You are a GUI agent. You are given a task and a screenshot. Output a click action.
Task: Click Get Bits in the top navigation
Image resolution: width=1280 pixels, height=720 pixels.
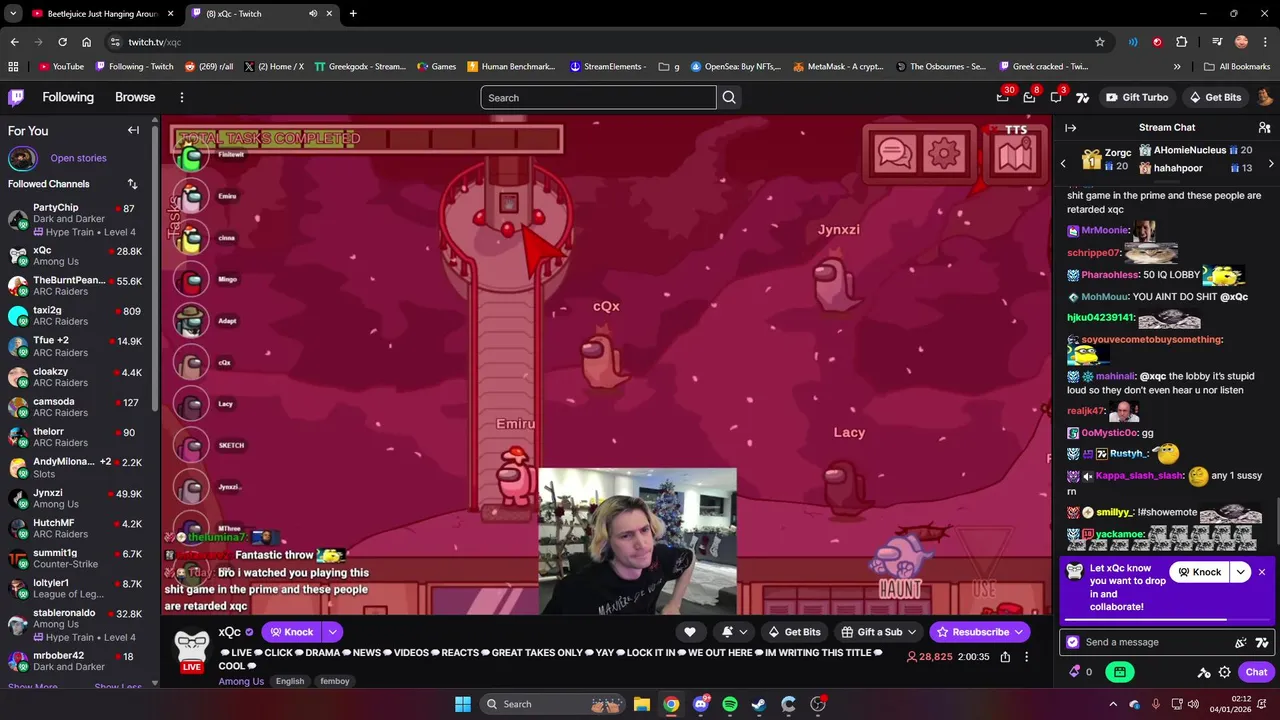1215,97
